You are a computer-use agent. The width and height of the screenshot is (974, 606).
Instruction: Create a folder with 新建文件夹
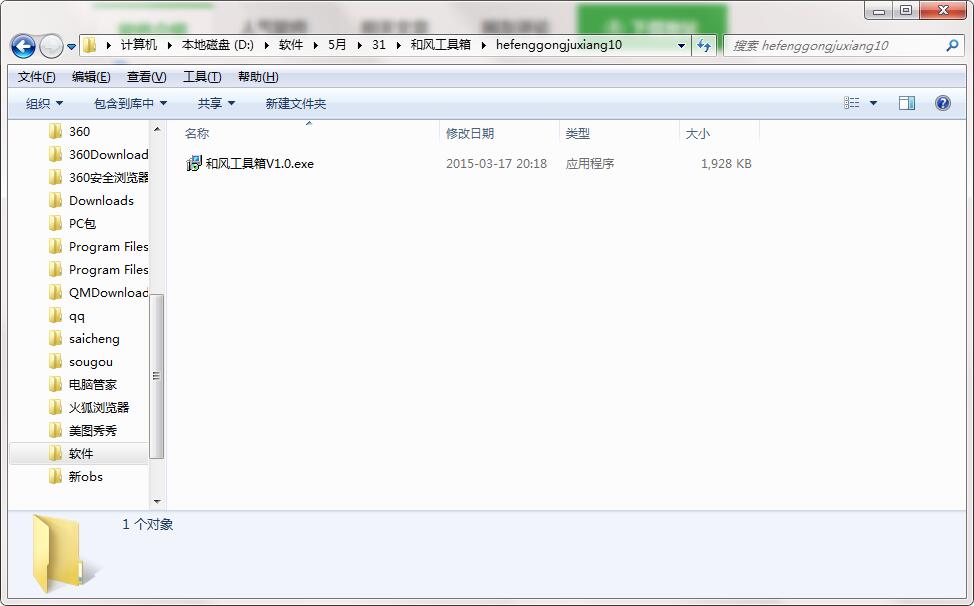point(296,103)
